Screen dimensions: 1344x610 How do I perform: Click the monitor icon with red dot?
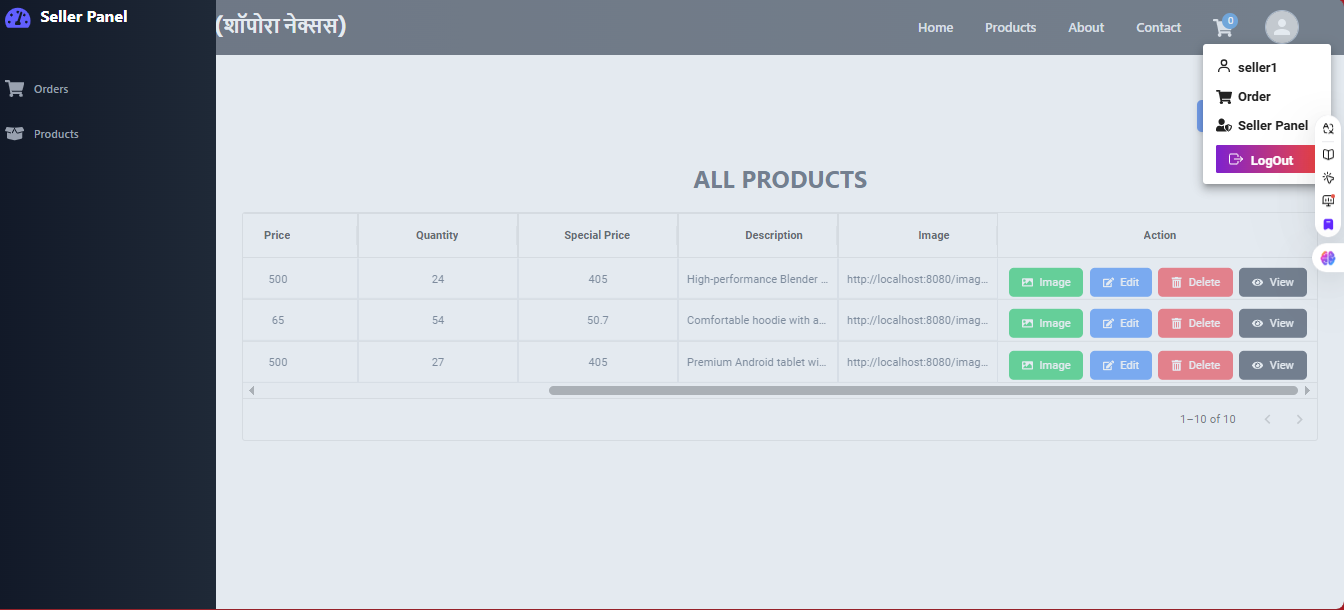click(x=1328, y=201)
